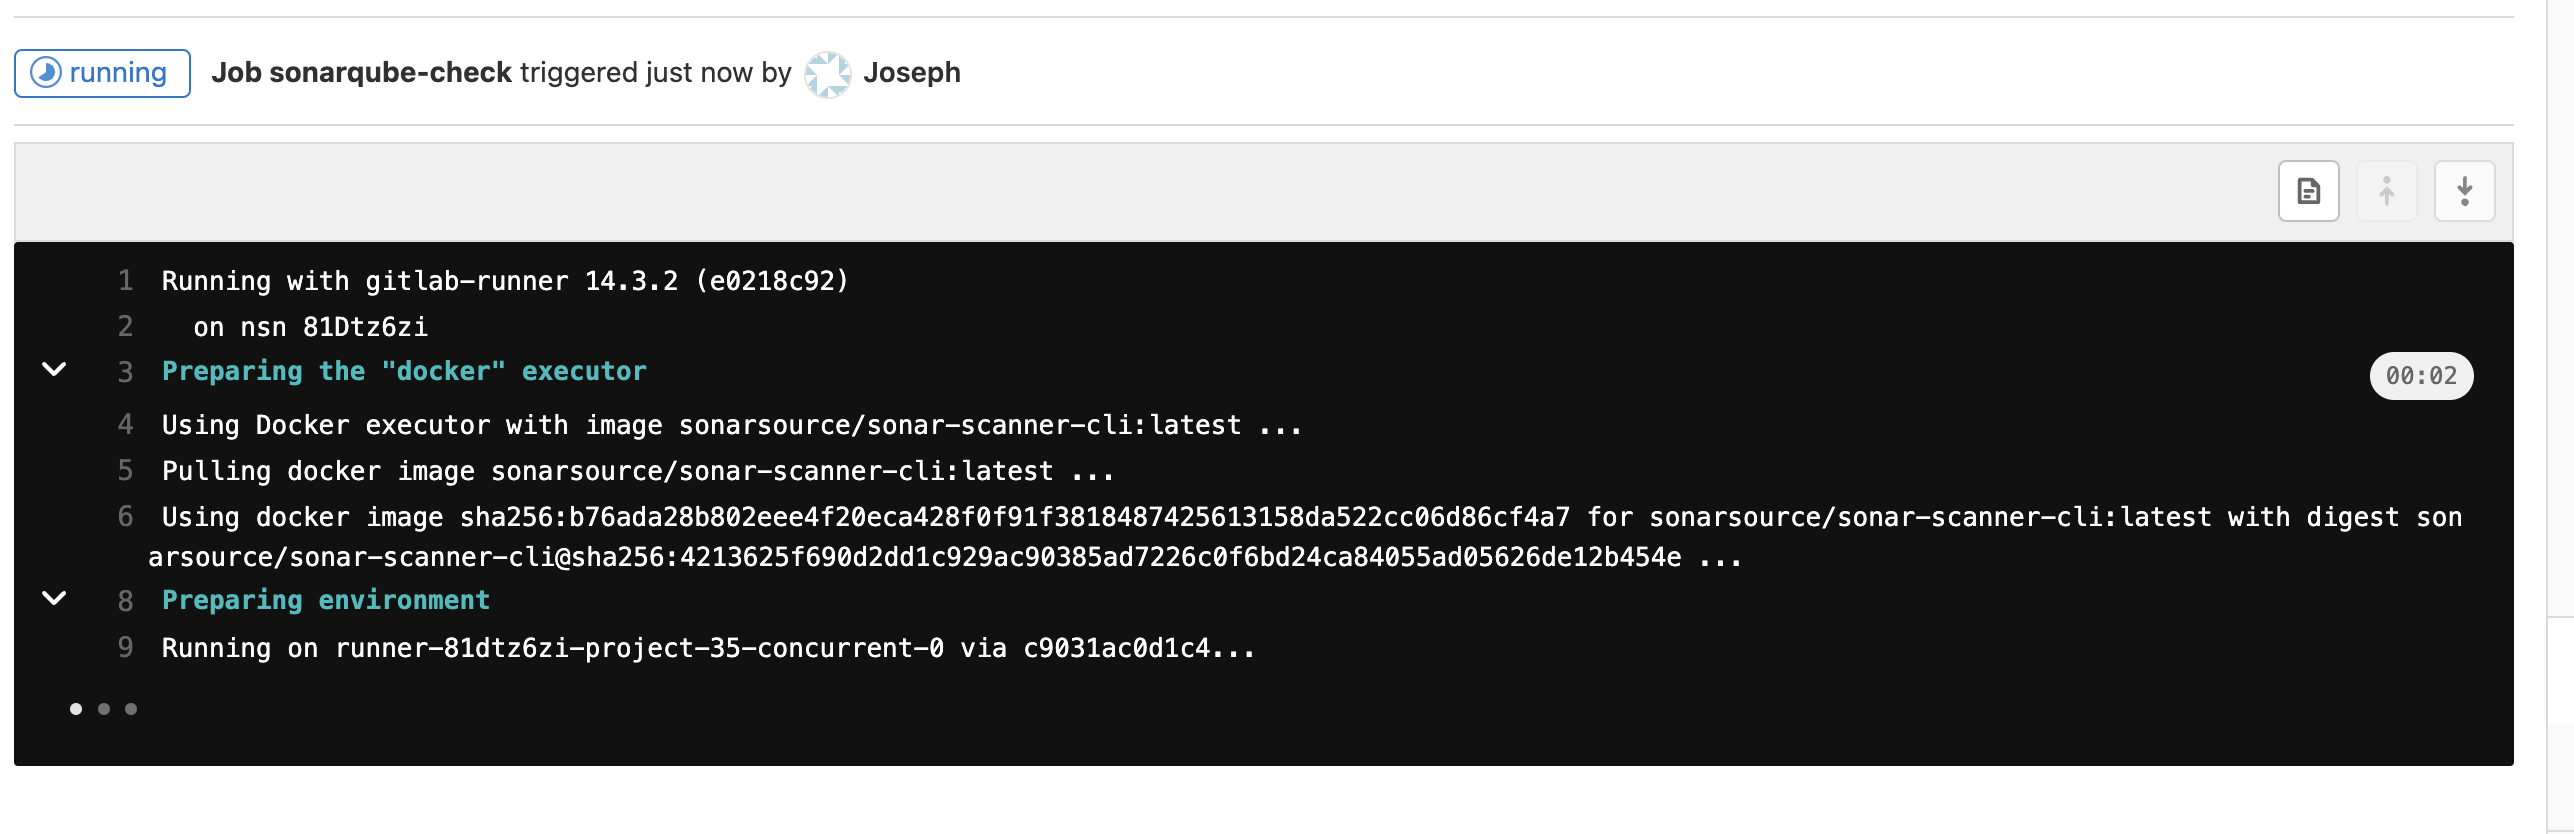Image resolution: width=2574 pixels, height=834 pixels.
Task: Click Joseph's user avatar
Action: [827, 74]
